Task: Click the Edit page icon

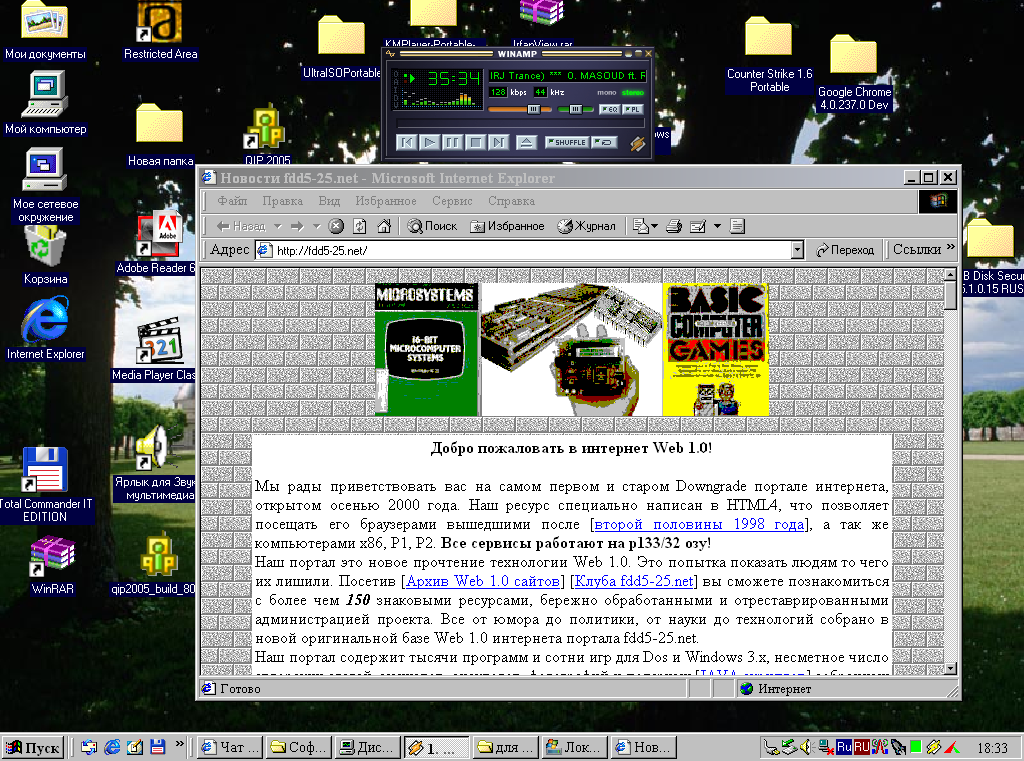Action: coord(697,226)
